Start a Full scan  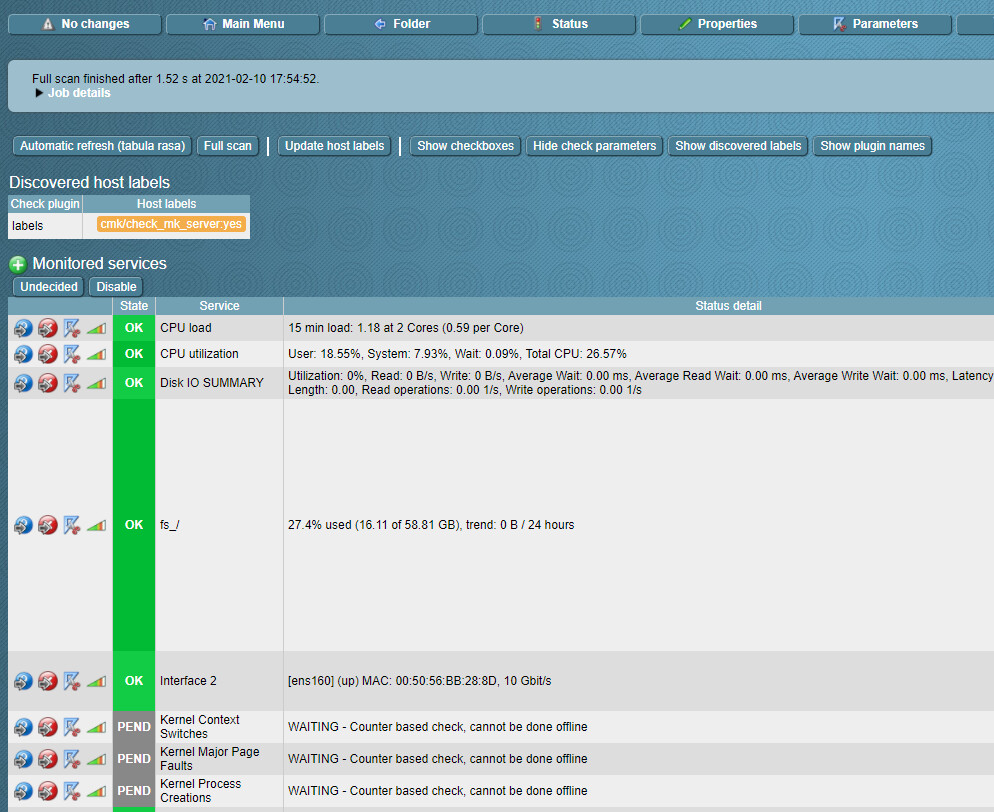point(227,145)
